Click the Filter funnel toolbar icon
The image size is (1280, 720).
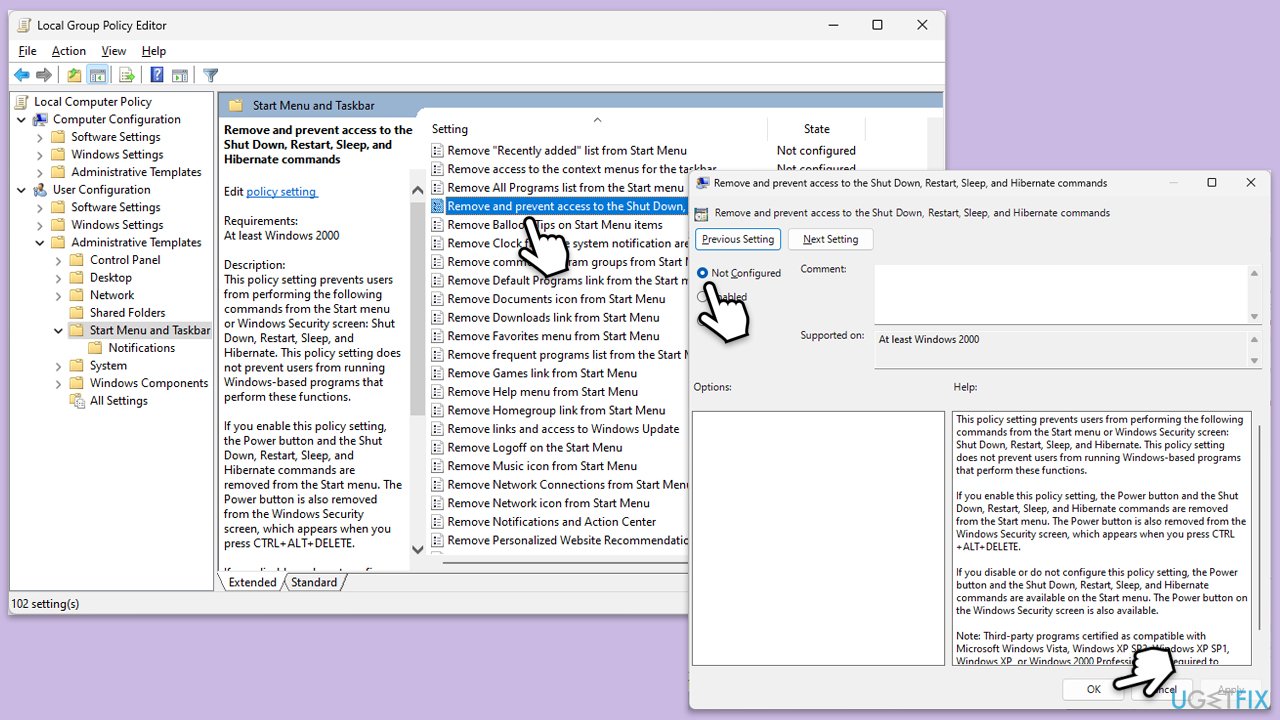(x=210, y=75)
